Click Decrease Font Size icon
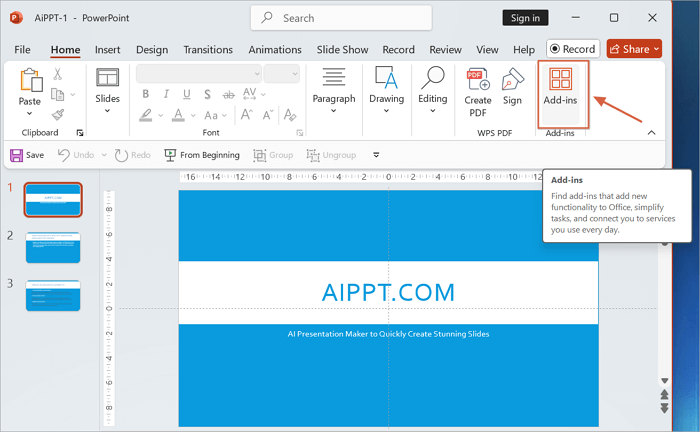The height and width of the screenshot is (432, 700). click(x=267, y=115)
